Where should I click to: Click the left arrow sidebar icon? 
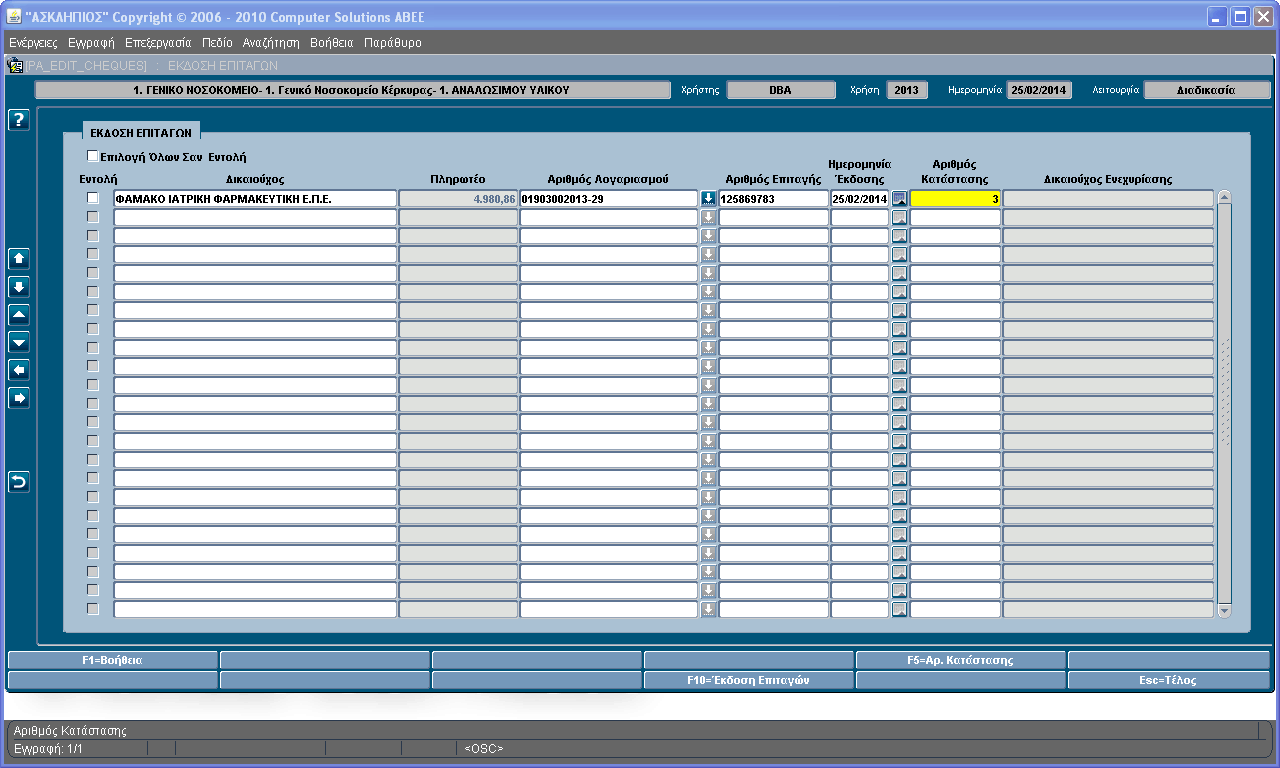(x=19, y=371)
